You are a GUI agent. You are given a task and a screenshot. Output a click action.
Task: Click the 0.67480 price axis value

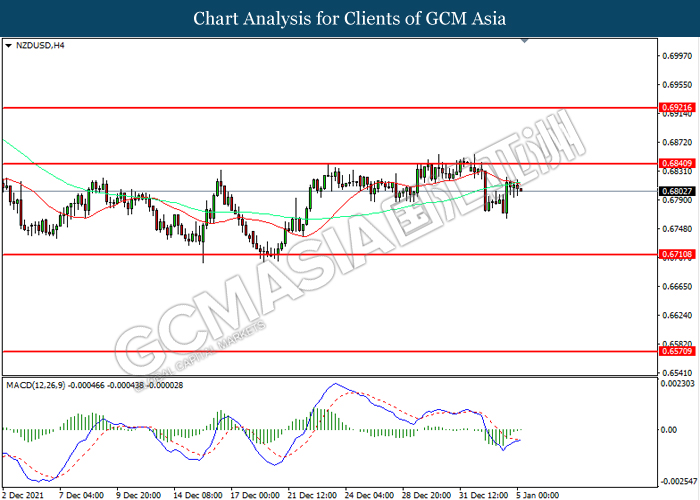(677, 229)
